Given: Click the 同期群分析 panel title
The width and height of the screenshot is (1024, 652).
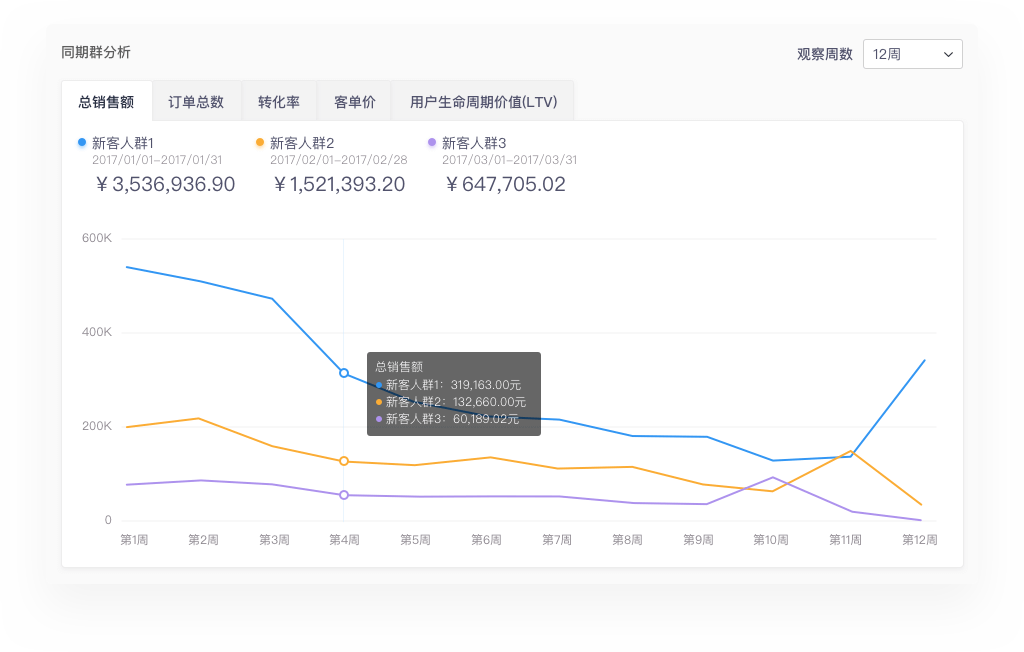Looking at the screenshot, I should coord(96,53).
